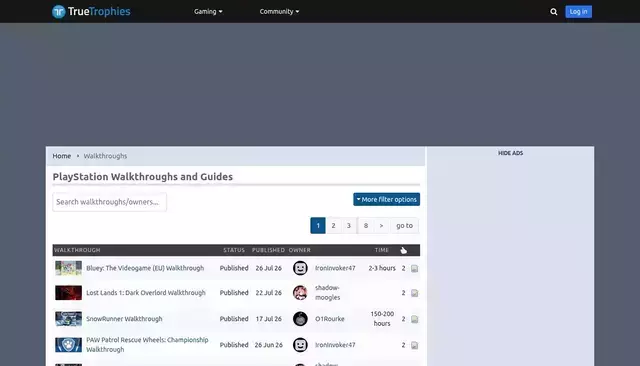Click the 26 Jun 26 published date
640x366 pixels.
tap(269, 345)
